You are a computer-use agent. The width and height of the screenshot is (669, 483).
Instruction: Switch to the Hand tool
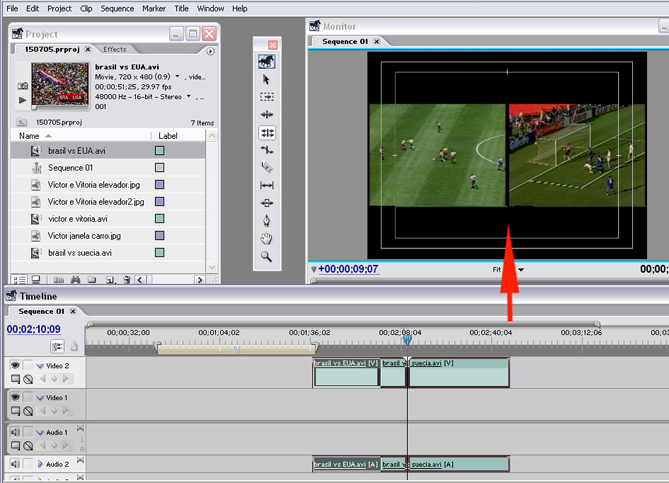[x=267, y=238]
